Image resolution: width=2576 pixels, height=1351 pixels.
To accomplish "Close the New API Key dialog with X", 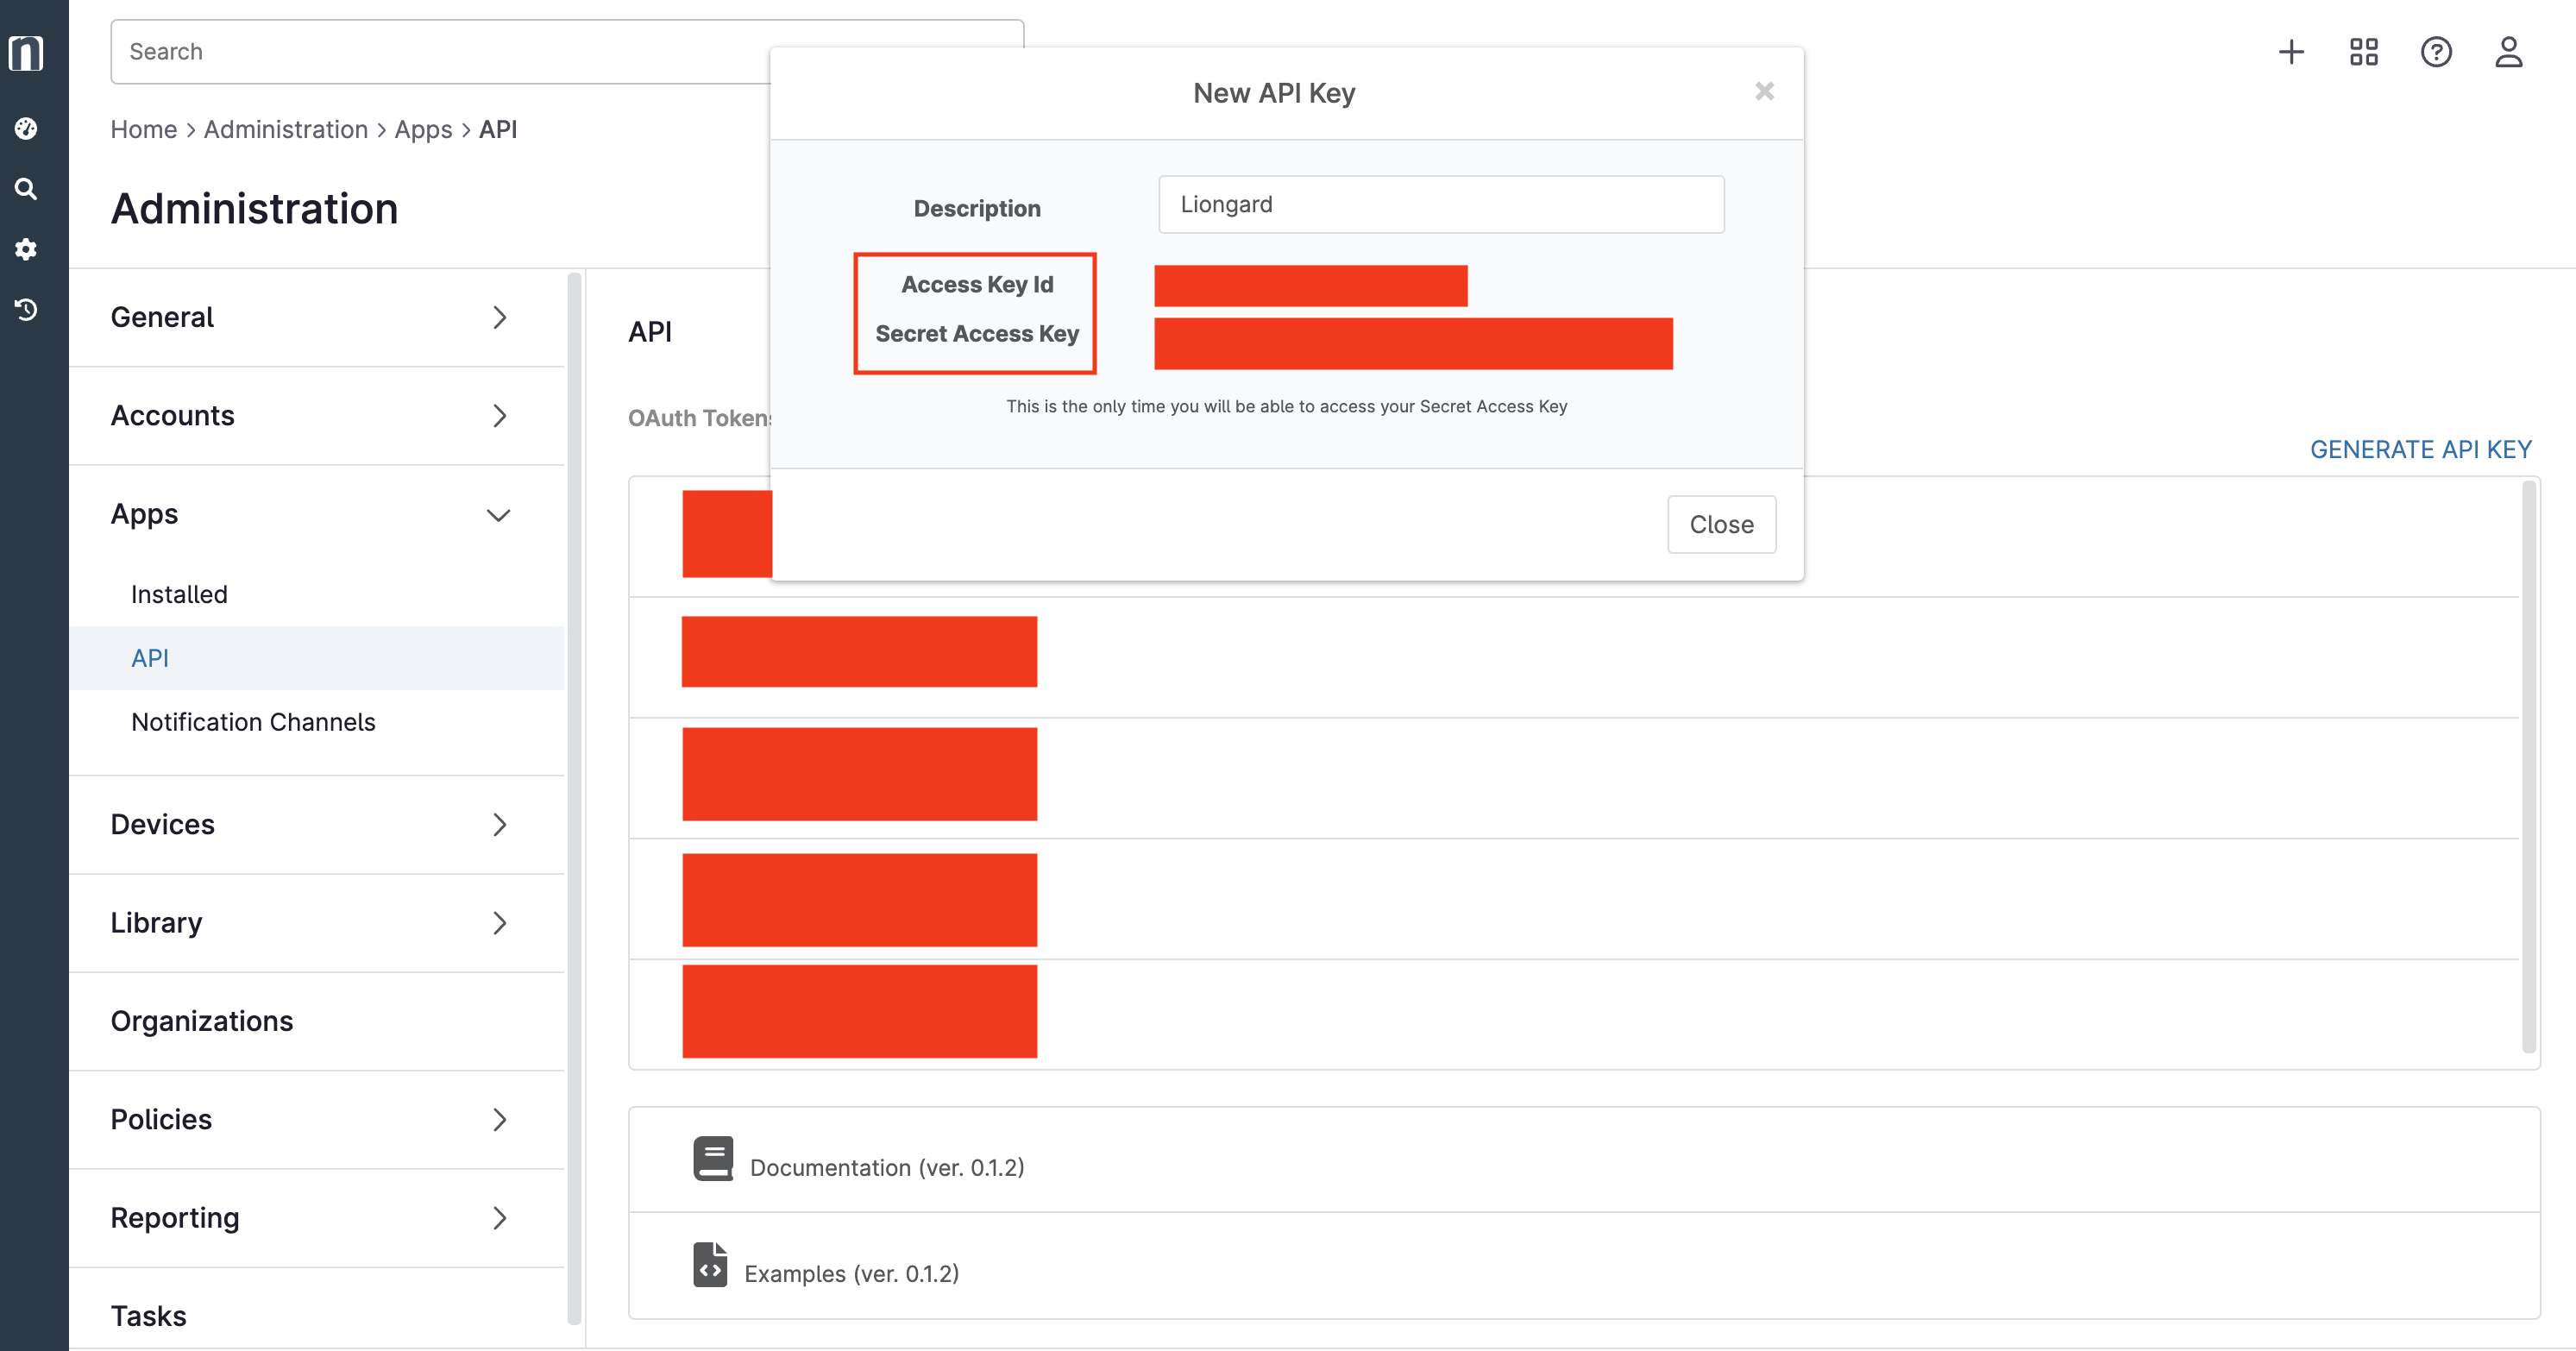I will (1764, 92).
